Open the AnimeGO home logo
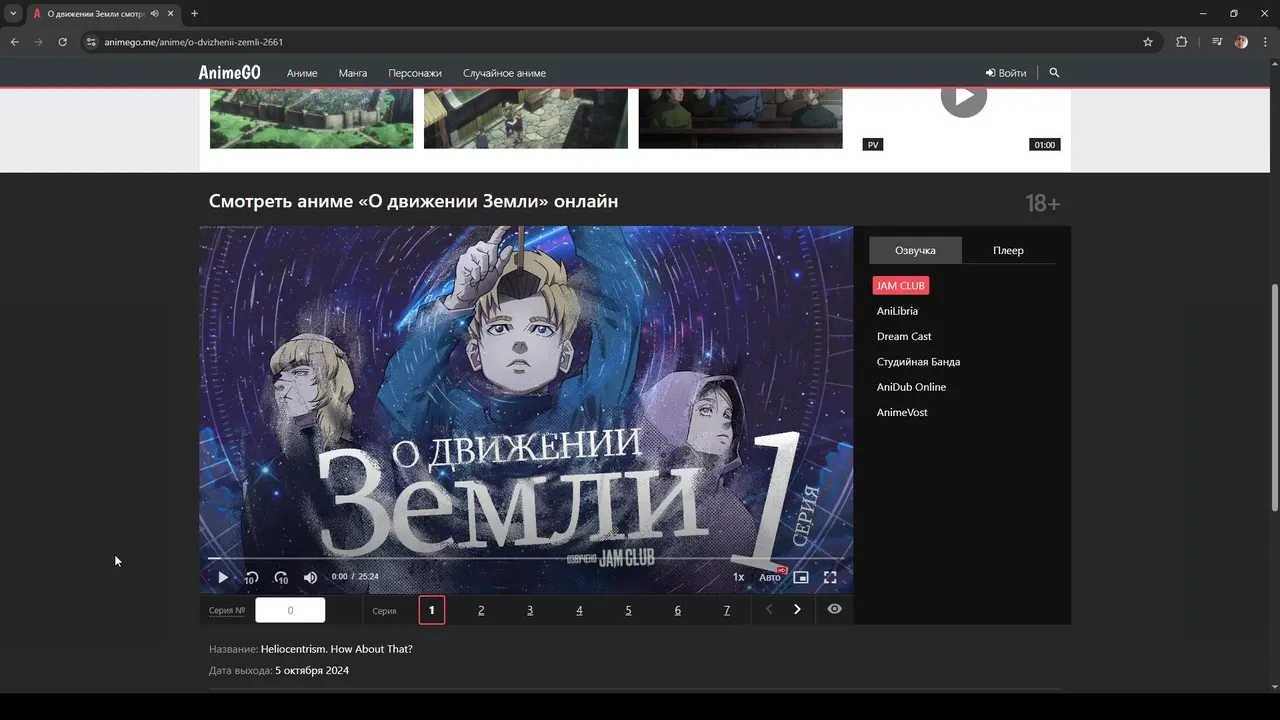 click(229, 73)
